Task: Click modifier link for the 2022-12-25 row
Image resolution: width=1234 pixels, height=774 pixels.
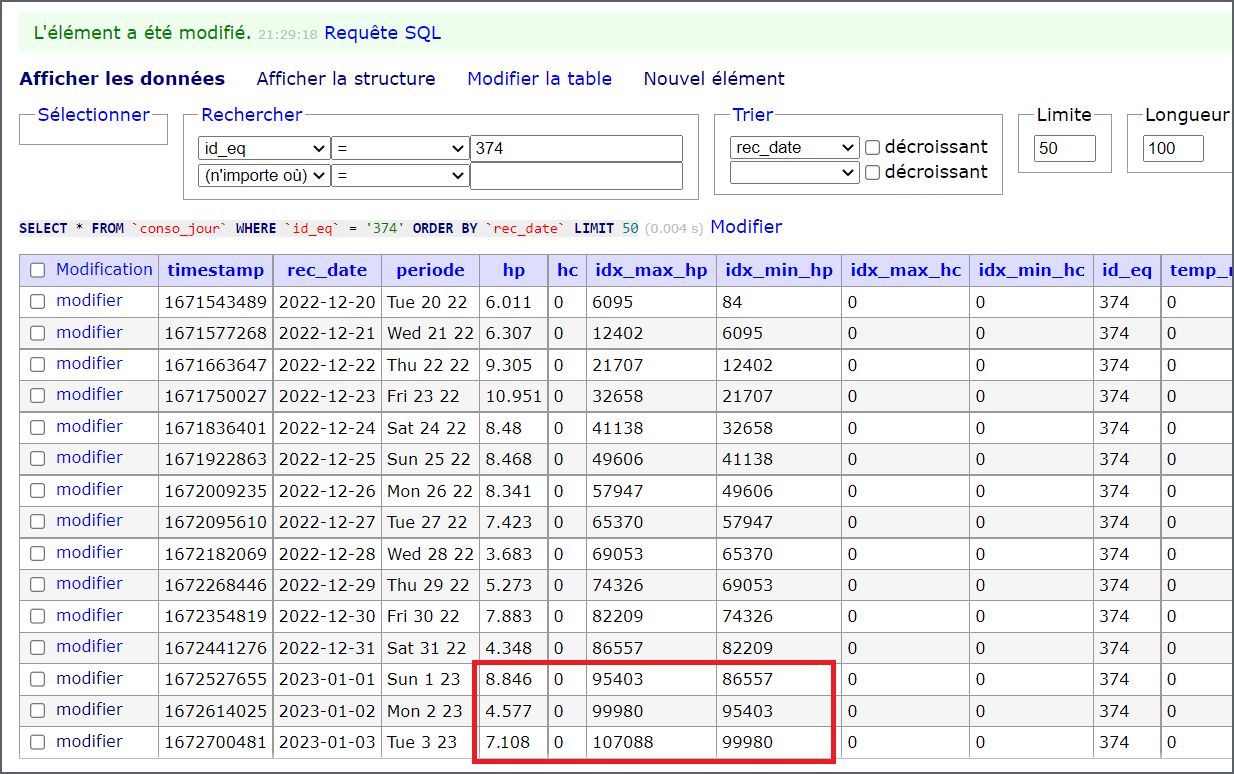Action: pyautogui.click(x=89, y=458)
